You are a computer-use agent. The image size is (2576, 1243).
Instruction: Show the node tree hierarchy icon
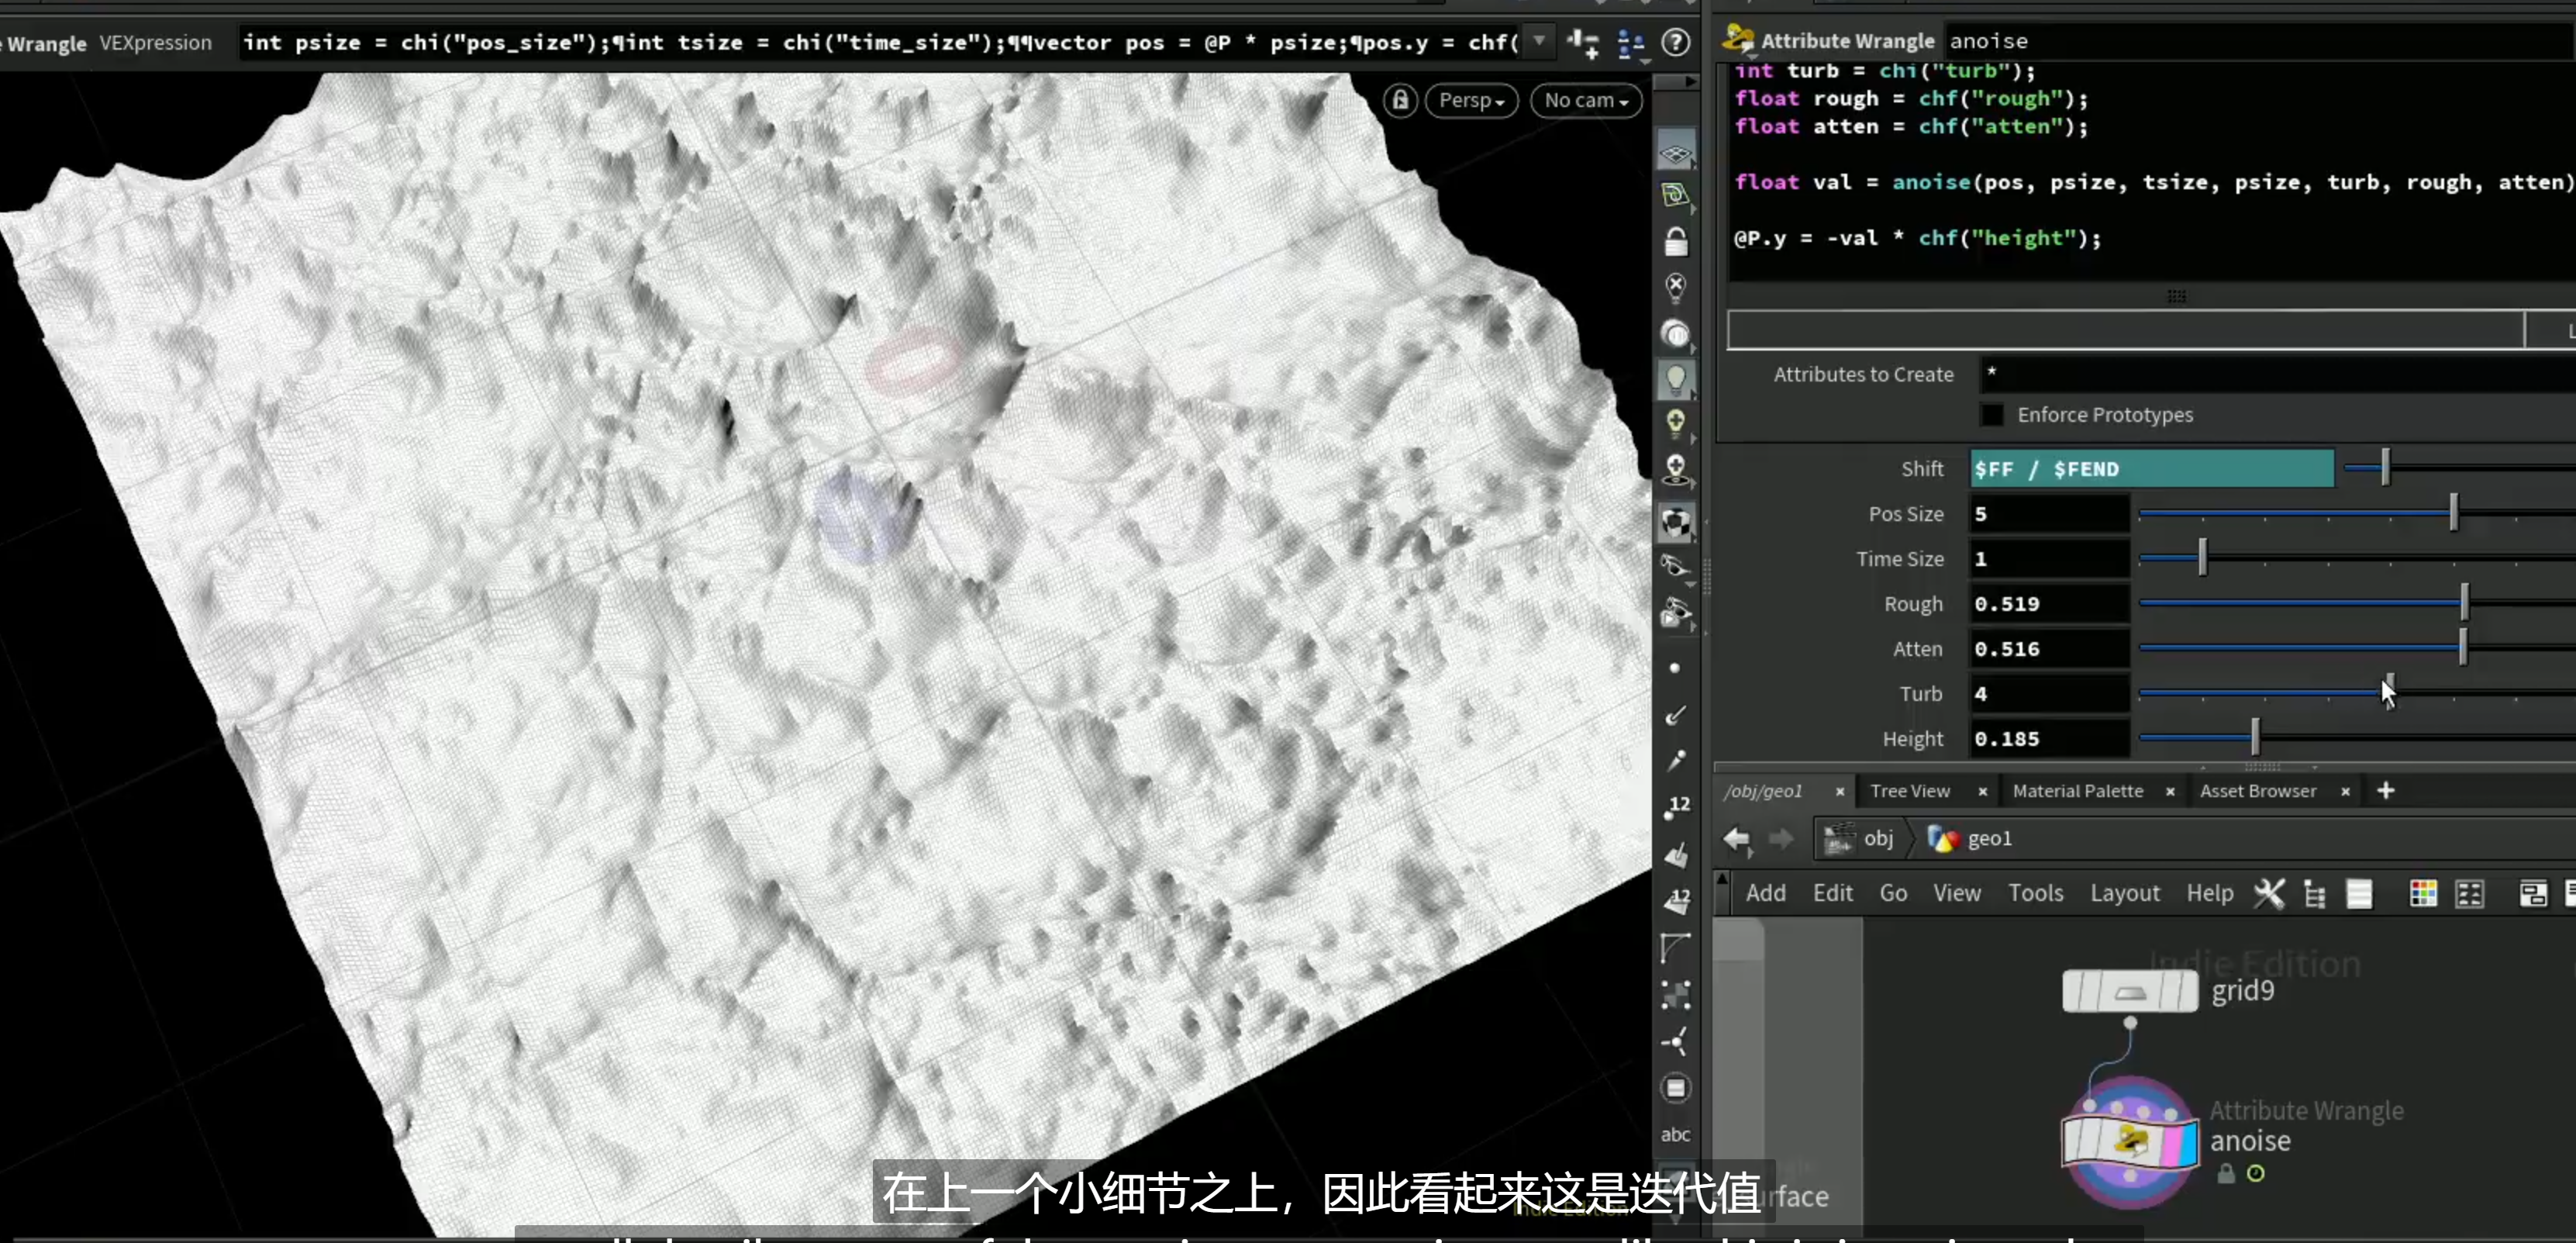pos(2314,893)
